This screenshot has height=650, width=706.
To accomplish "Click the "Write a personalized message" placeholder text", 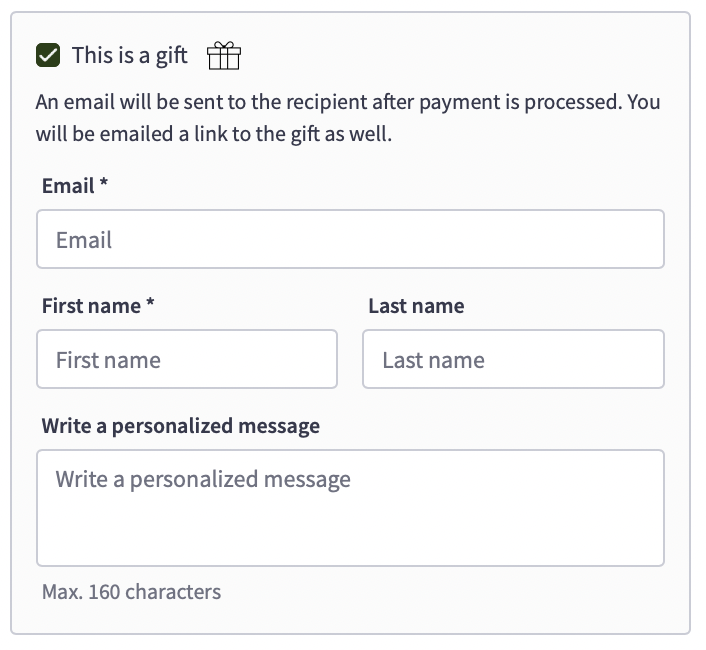I will (x=203, y=479).
